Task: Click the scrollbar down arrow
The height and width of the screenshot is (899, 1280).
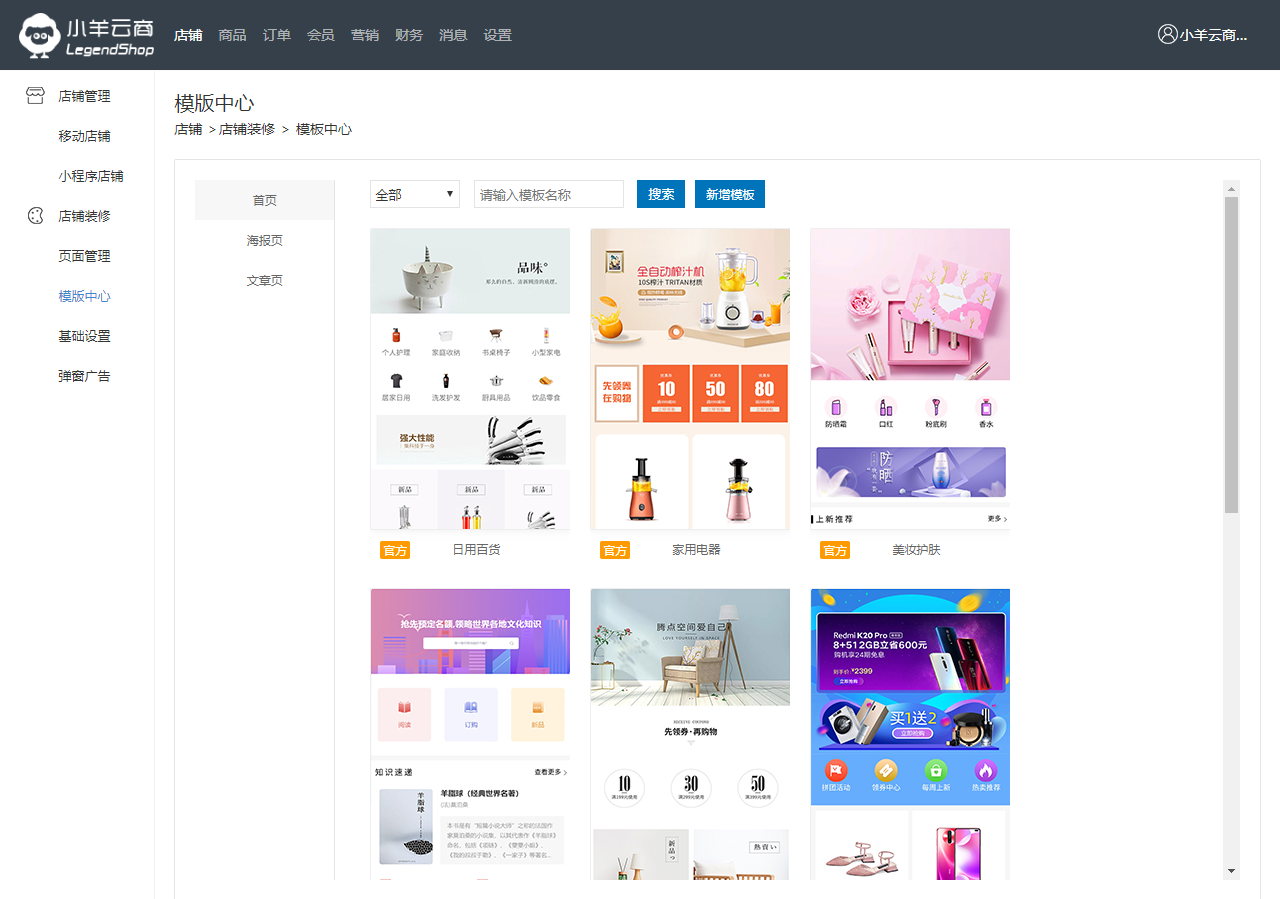Action: click(x=1231, y=871)
